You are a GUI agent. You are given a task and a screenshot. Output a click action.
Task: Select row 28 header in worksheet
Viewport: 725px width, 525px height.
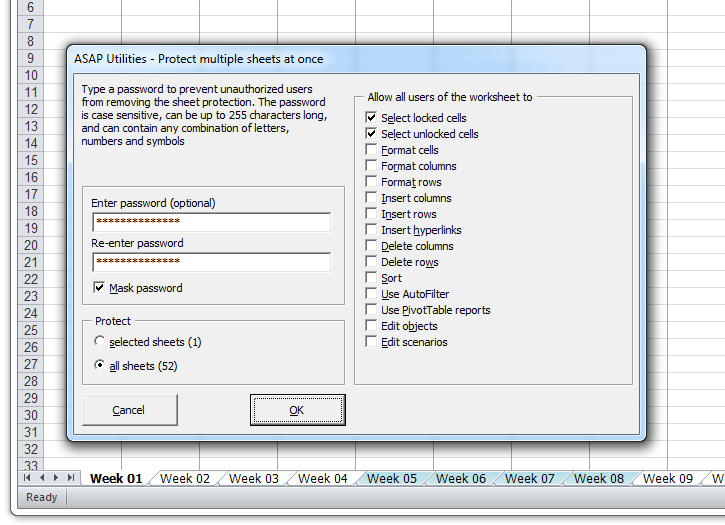pyautogui.click(x=31, y=381)
